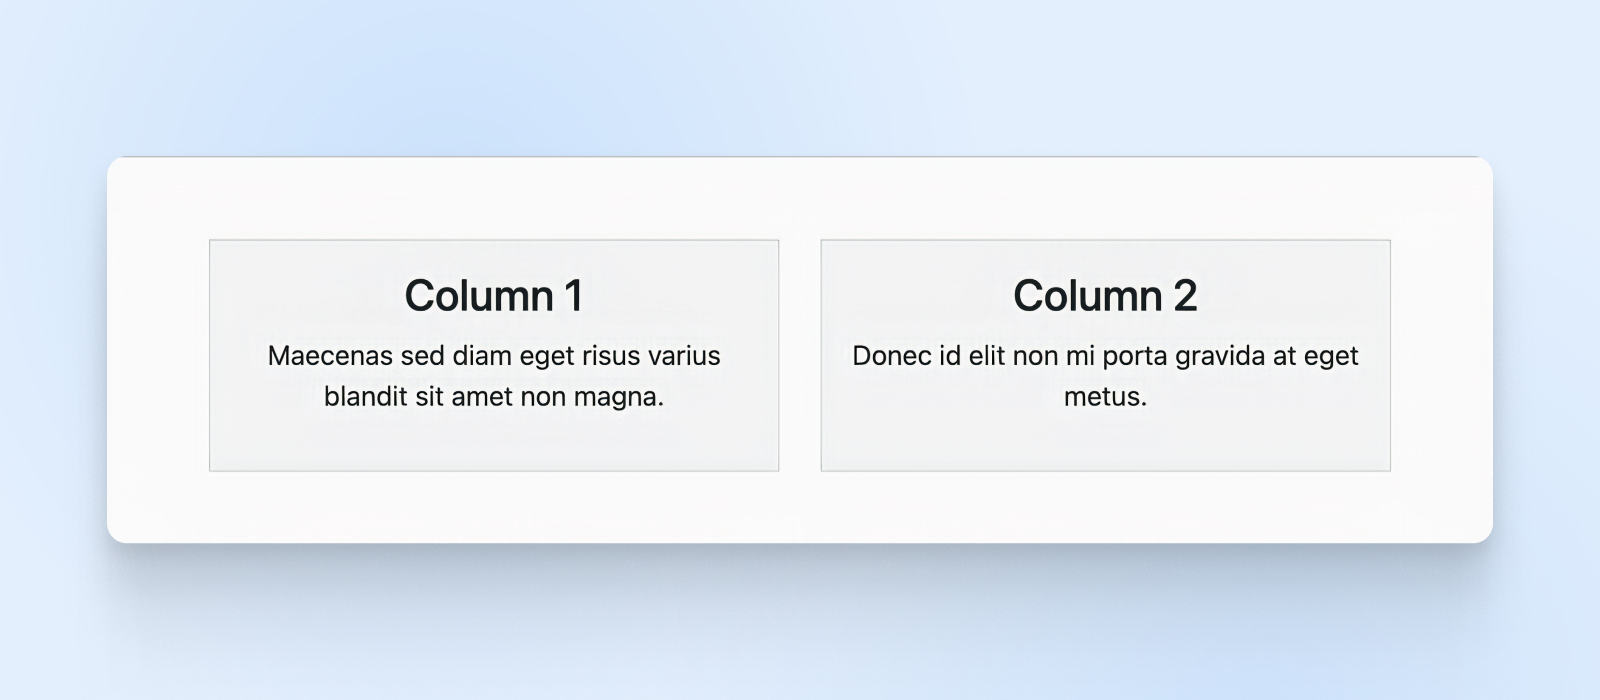This screenshot has height=700, width=1600.
Task: Click the "Column 2" heading
Action: [x=1104, y=296]
